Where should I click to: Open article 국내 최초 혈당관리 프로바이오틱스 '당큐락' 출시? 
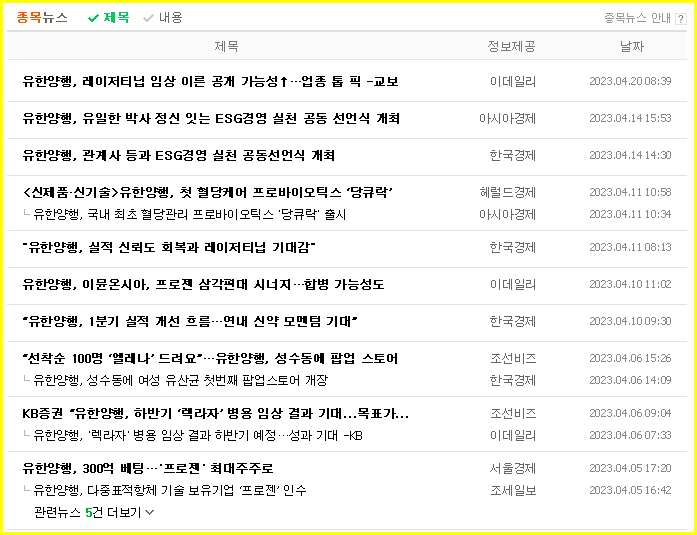pos(190,215)
